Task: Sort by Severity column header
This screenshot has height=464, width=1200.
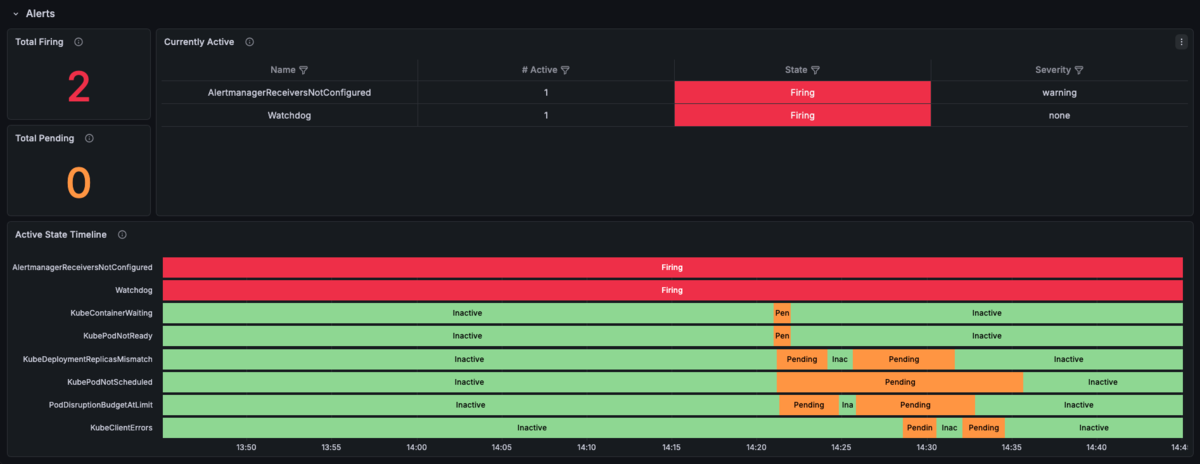Action: pyautogui.click(x=1053, y=70)
